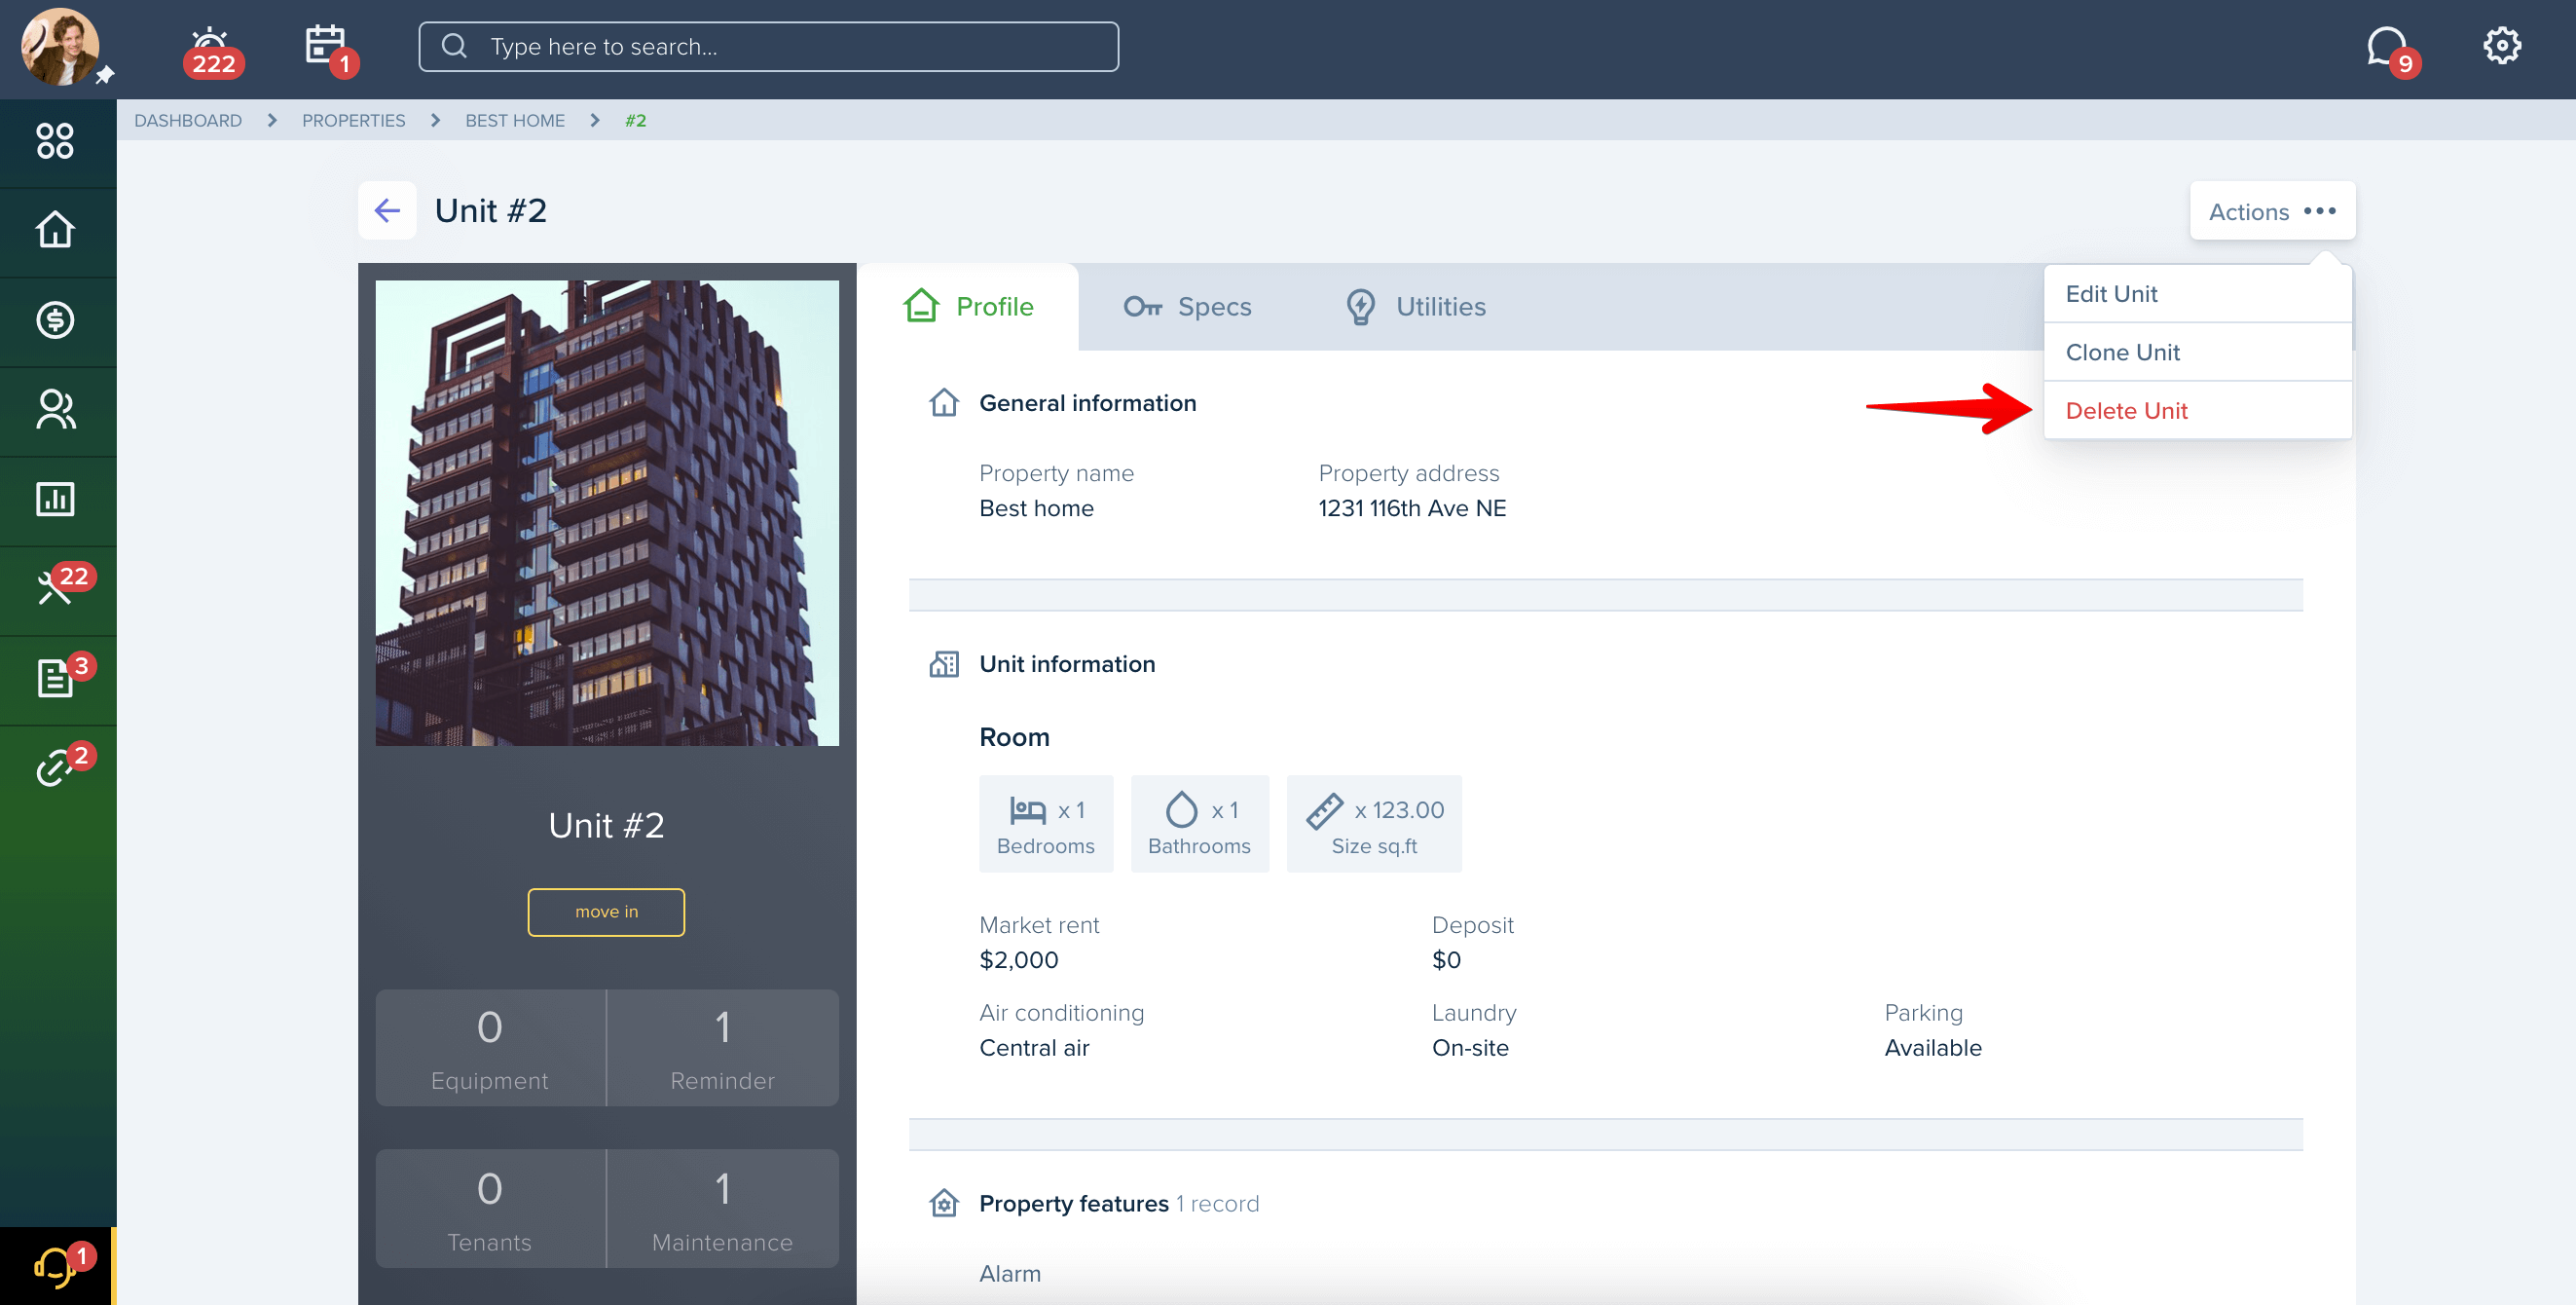Screen dimensions: 2576x1305
Task: Click the #2 breadcrumb item
Action: pyautogui.click(x=635, y=120)
